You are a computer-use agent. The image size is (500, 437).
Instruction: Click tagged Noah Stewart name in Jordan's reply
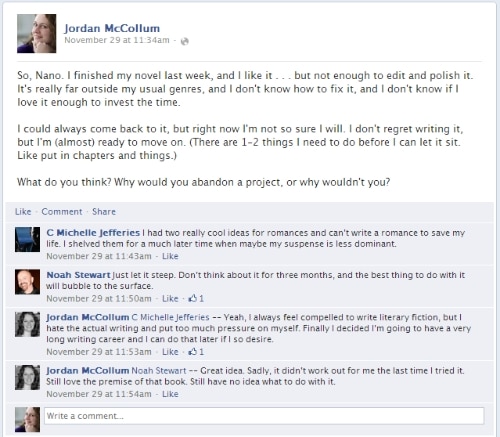(159, 371)
